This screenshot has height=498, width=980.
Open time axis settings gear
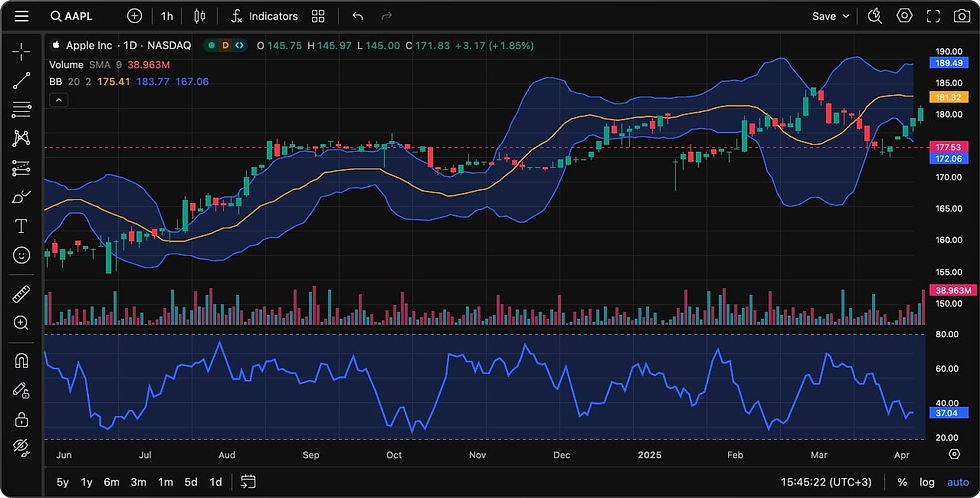[954, 454]
